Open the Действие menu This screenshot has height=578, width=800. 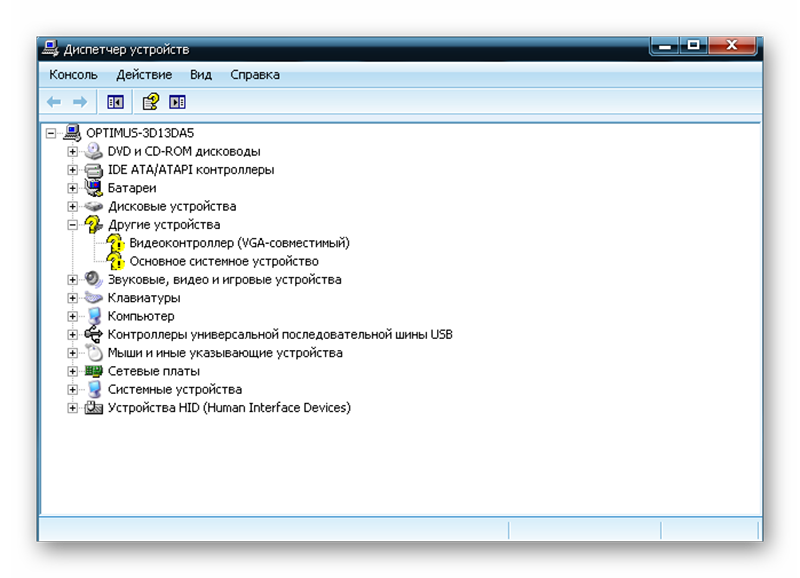tap(143, 75)
